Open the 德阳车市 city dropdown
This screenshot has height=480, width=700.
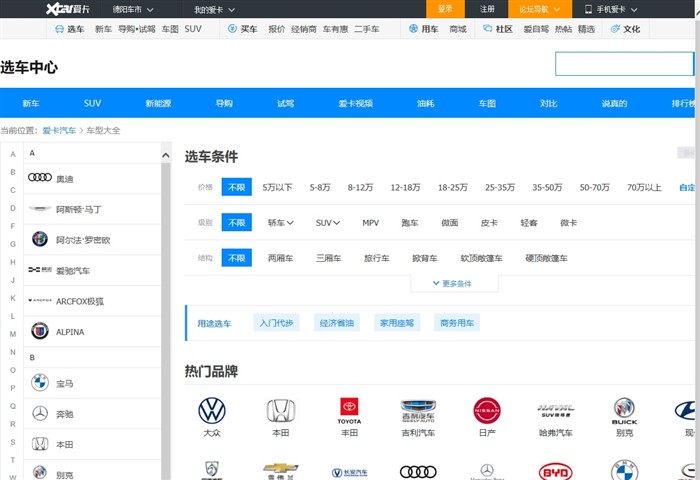(x=133, y=9)
